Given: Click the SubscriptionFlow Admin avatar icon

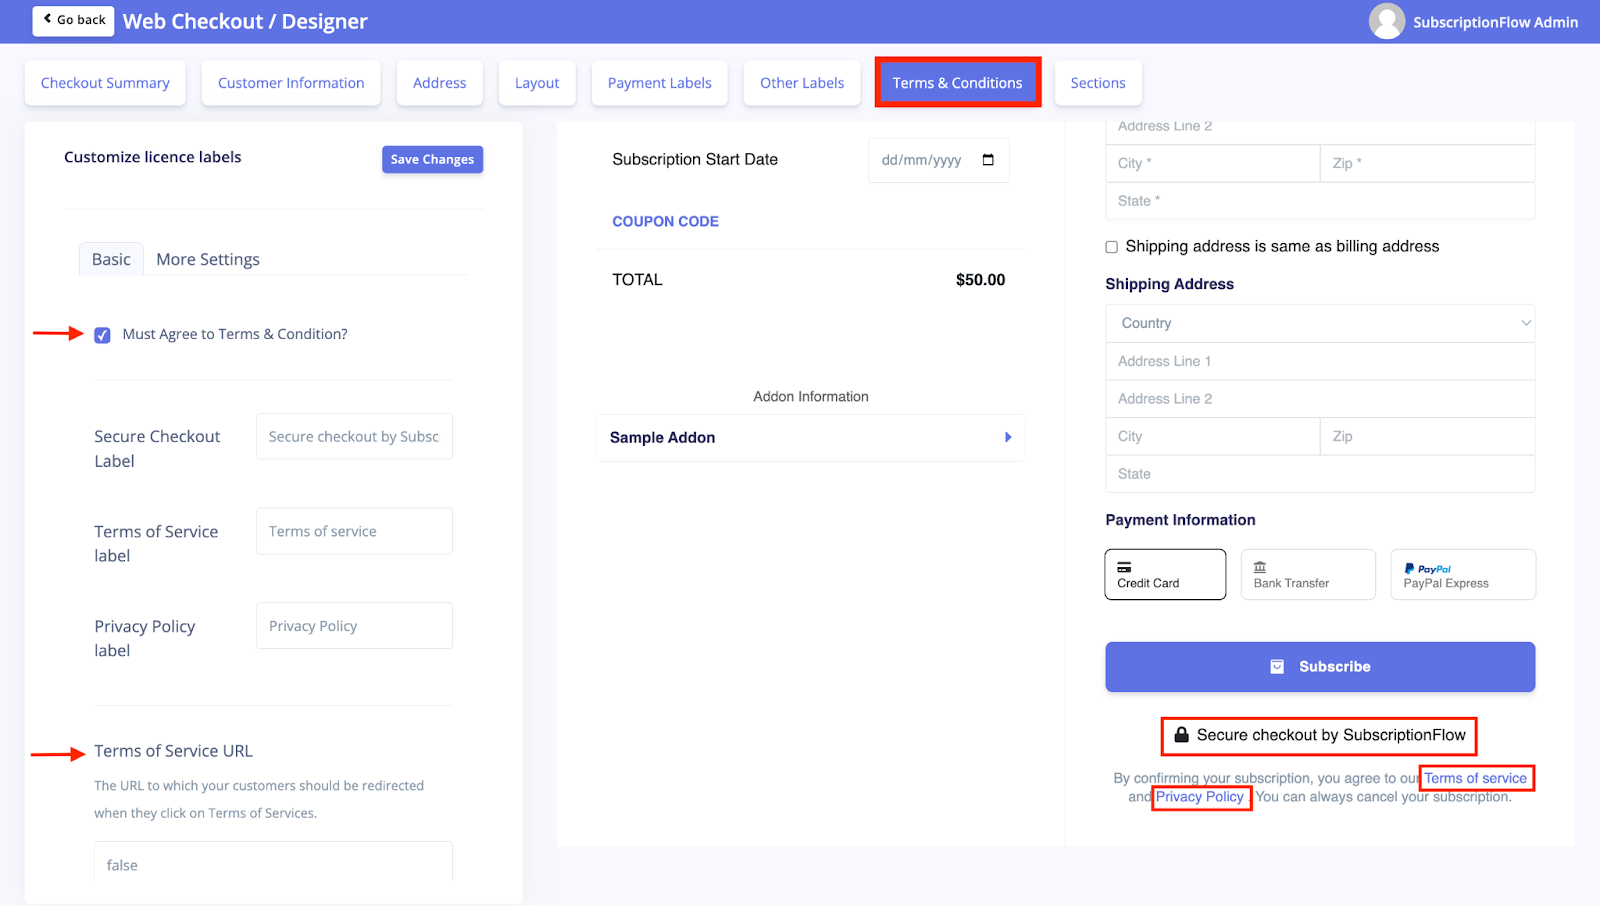Looking at the screenshot, I should 1386,21.
